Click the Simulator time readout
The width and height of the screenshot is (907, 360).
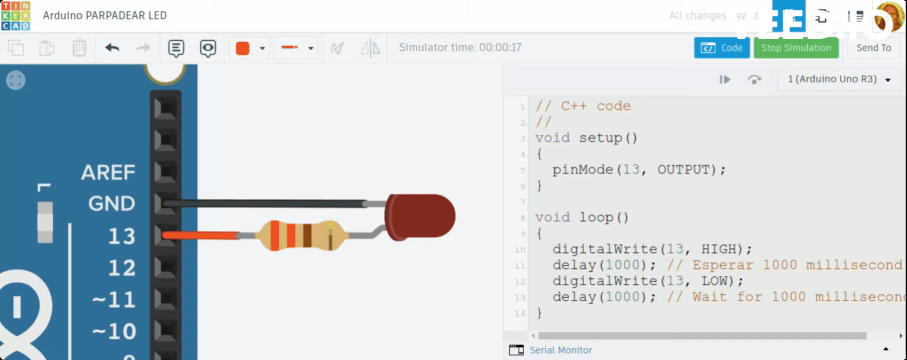[x=460, y=47]
